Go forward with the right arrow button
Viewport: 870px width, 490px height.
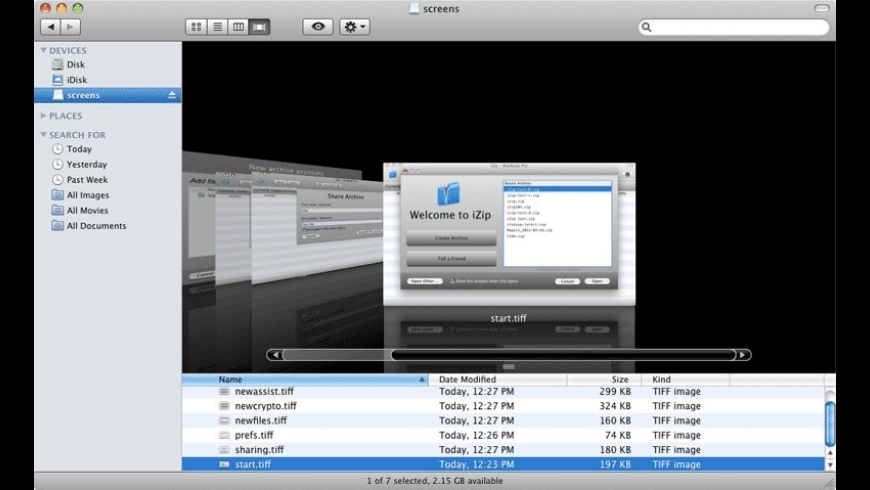click(x=72, y=27)
